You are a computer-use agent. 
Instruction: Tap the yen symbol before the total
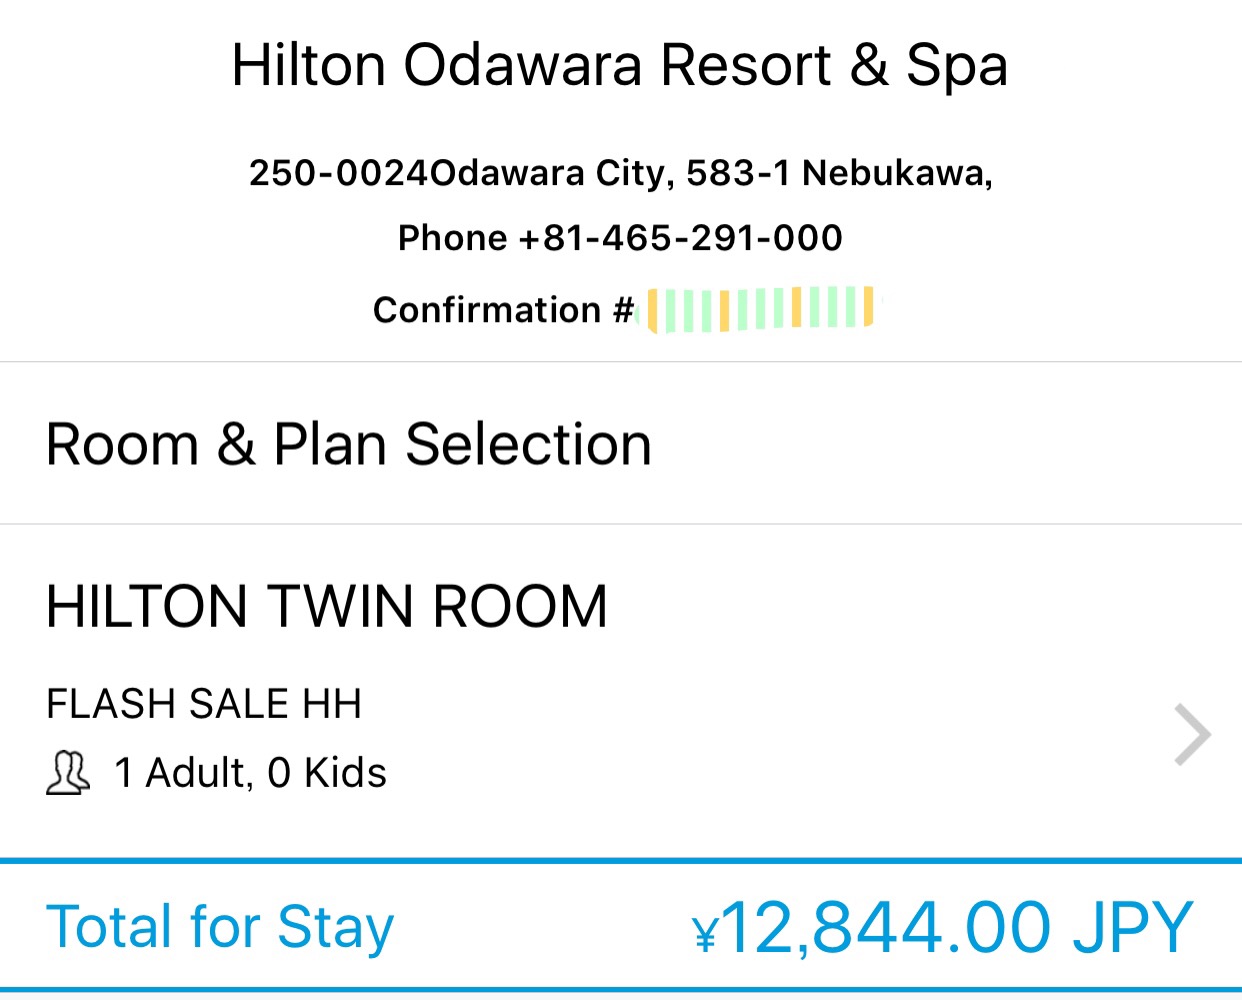coord(705,933)
